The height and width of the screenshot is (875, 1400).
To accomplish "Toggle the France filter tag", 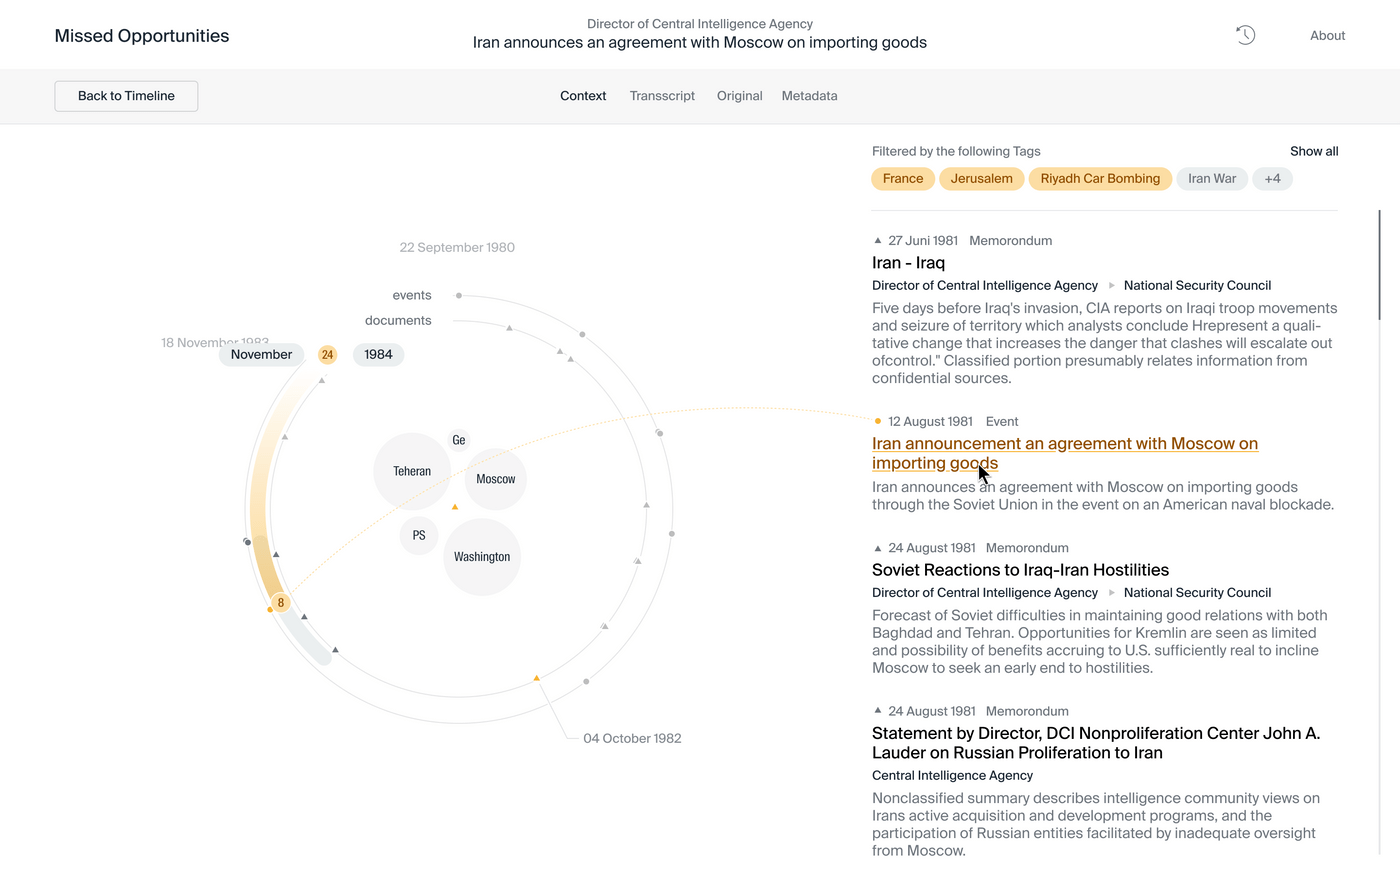I will pos(903,179).
